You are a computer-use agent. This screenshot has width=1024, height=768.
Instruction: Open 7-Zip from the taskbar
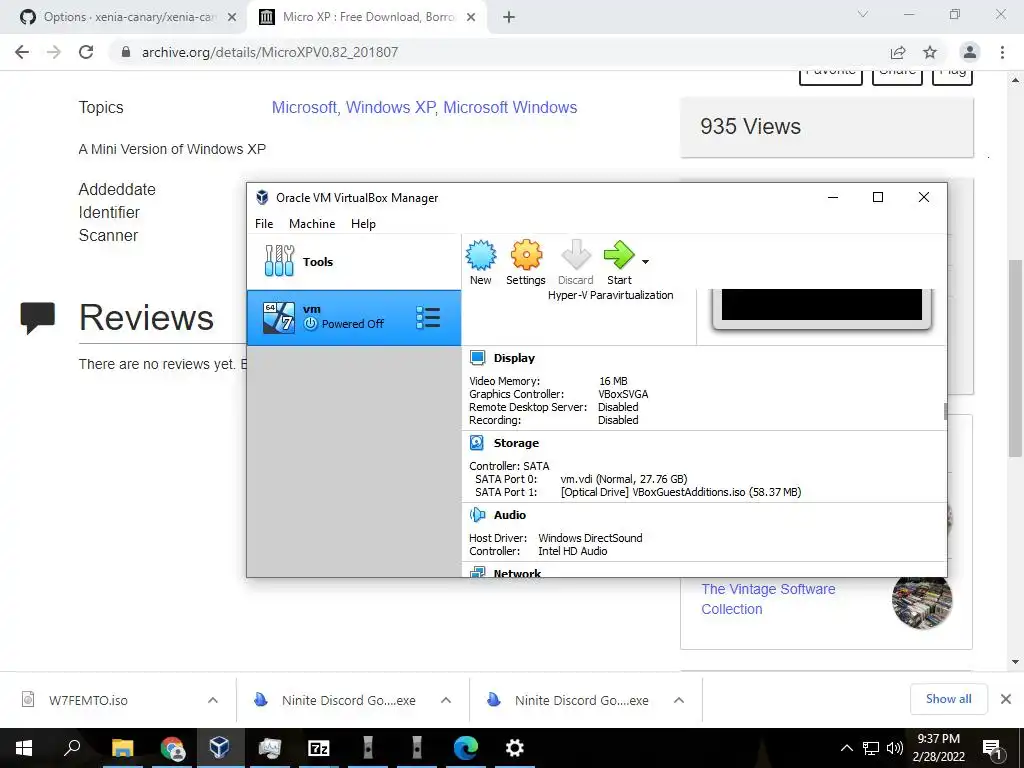[319, 748]
